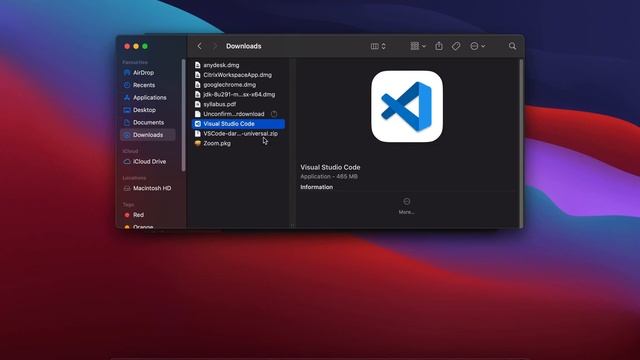
Task: Select the googlechrome.dmg file
Action: coord(238,84)
